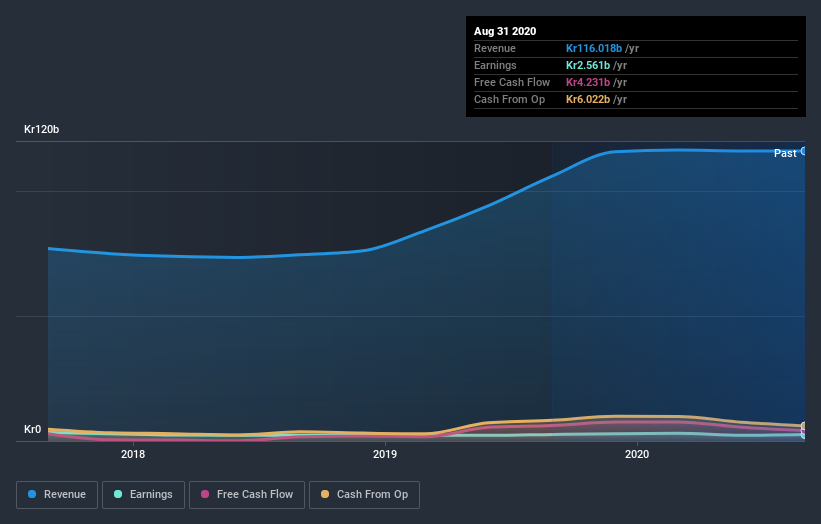This screenshot has height=524, width=821.
Task: Toggle the Cash From Op legend button
Action: pos(364,495)
